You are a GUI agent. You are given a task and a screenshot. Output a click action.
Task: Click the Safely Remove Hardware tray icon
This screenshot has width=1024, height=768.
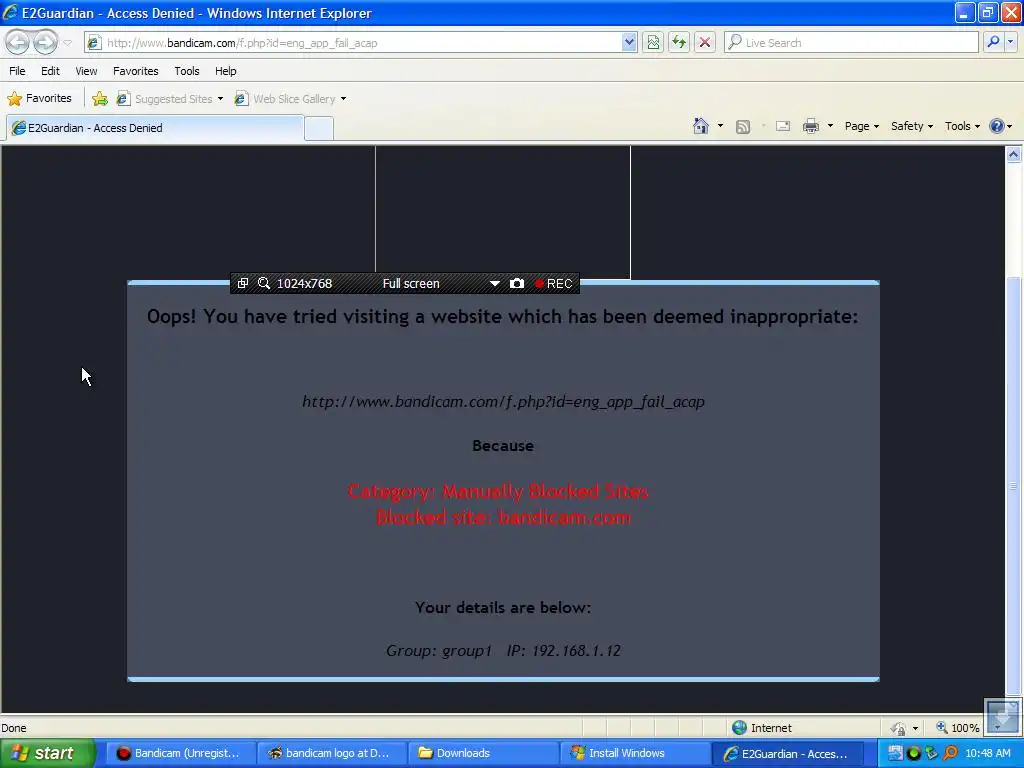coord(932,753)
